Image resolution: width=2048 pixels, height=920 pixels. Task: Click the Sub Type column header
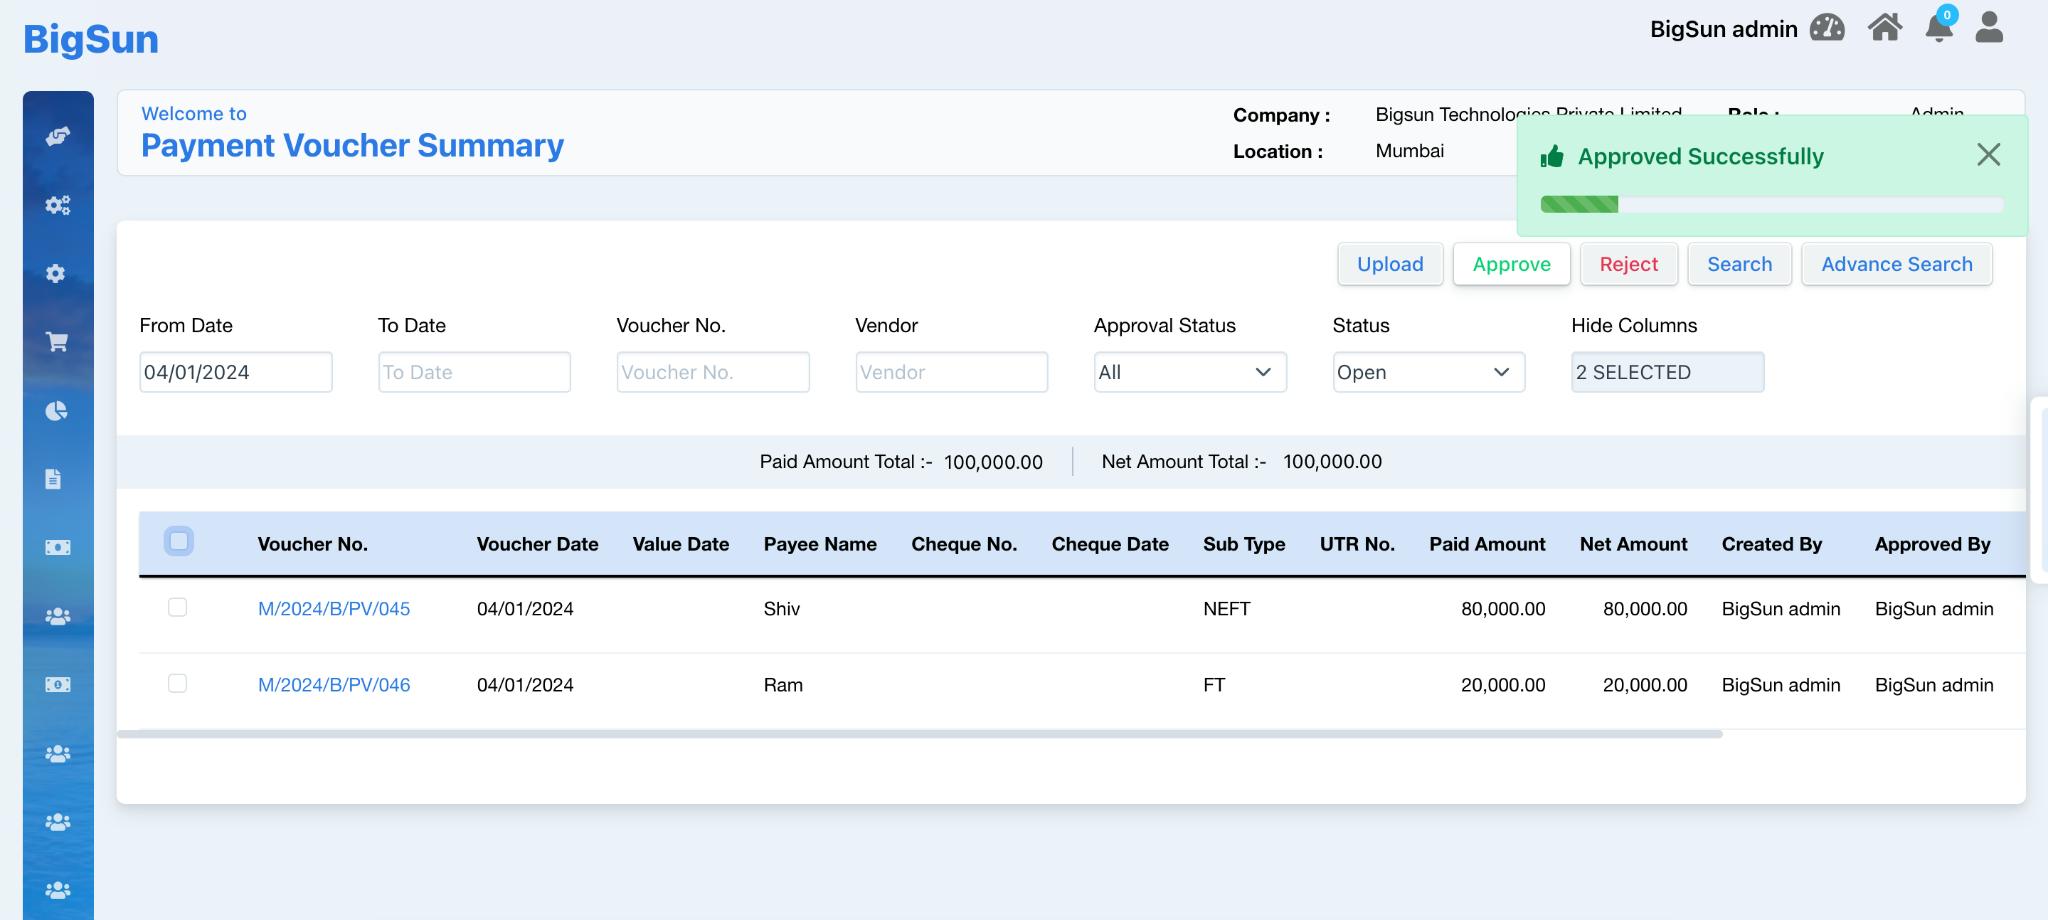tap(1244, 544)
